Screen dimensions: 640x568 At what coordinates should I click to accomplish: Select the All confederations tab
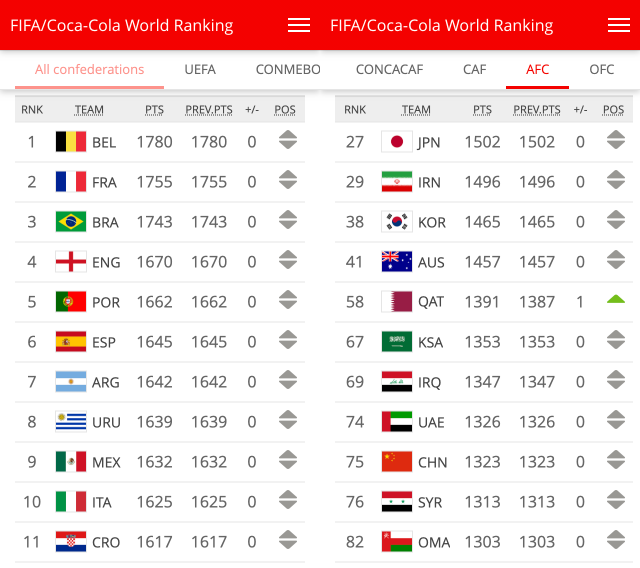(90, 69)
